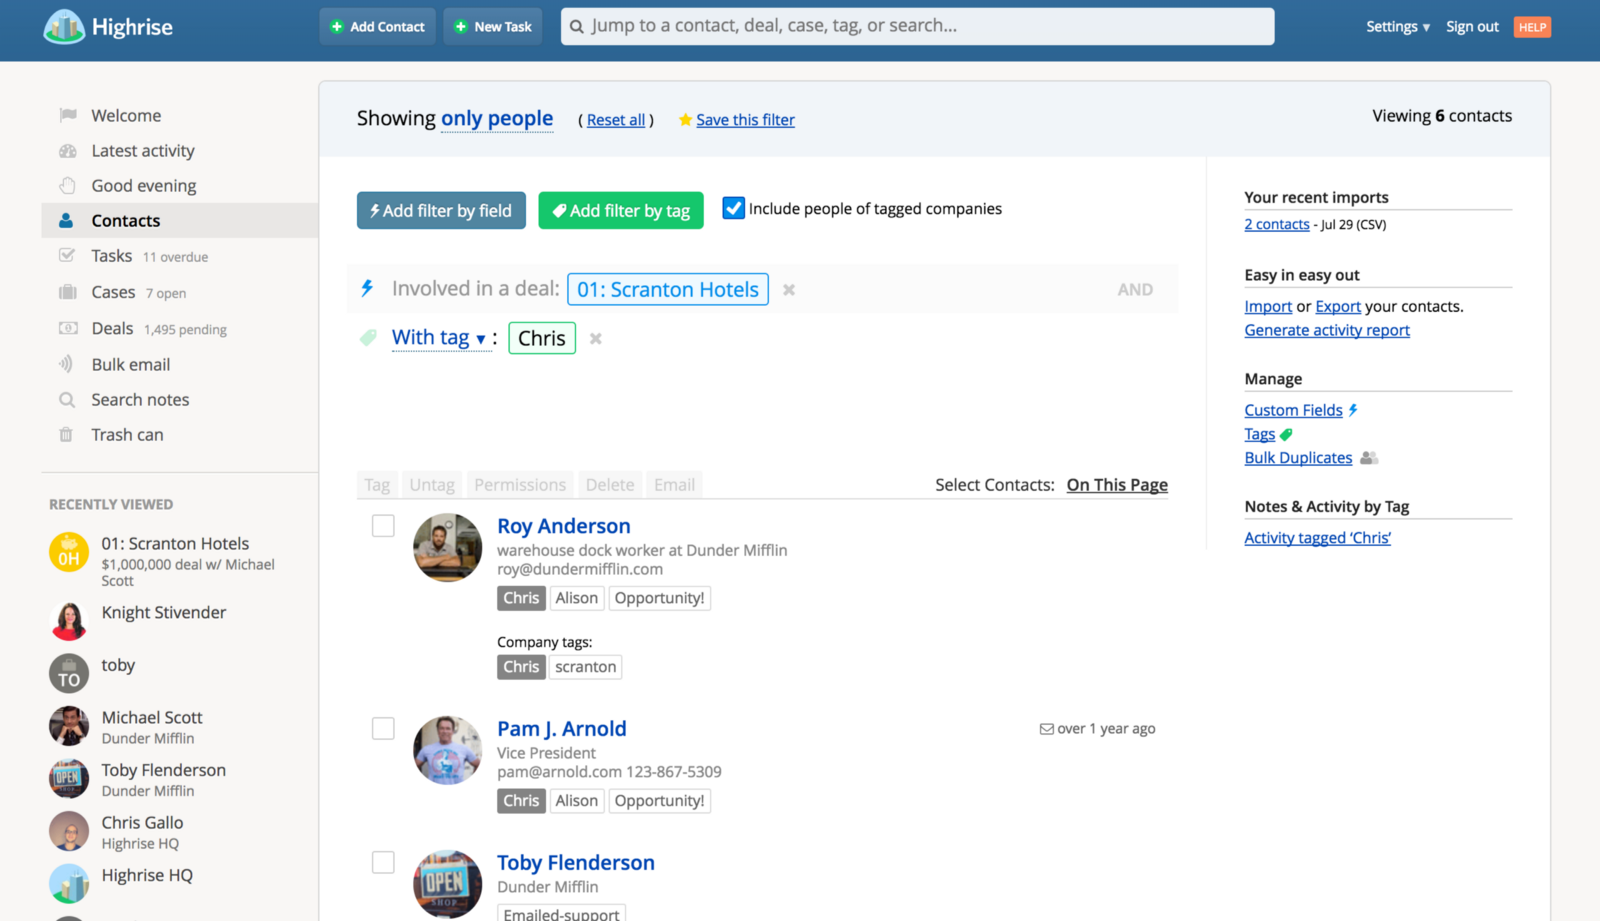Select the Pam J. Arnold checkbox
Screen dimensions: 1600x921
coord(383,729)
